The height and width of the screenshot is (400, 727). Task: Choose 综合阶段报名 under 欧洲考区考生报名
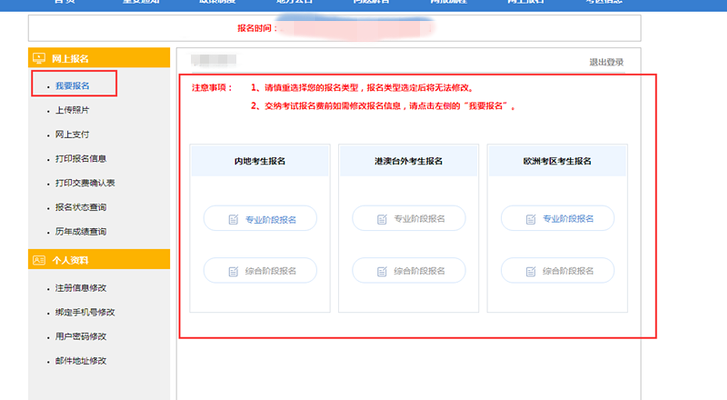tap(557, 271)
